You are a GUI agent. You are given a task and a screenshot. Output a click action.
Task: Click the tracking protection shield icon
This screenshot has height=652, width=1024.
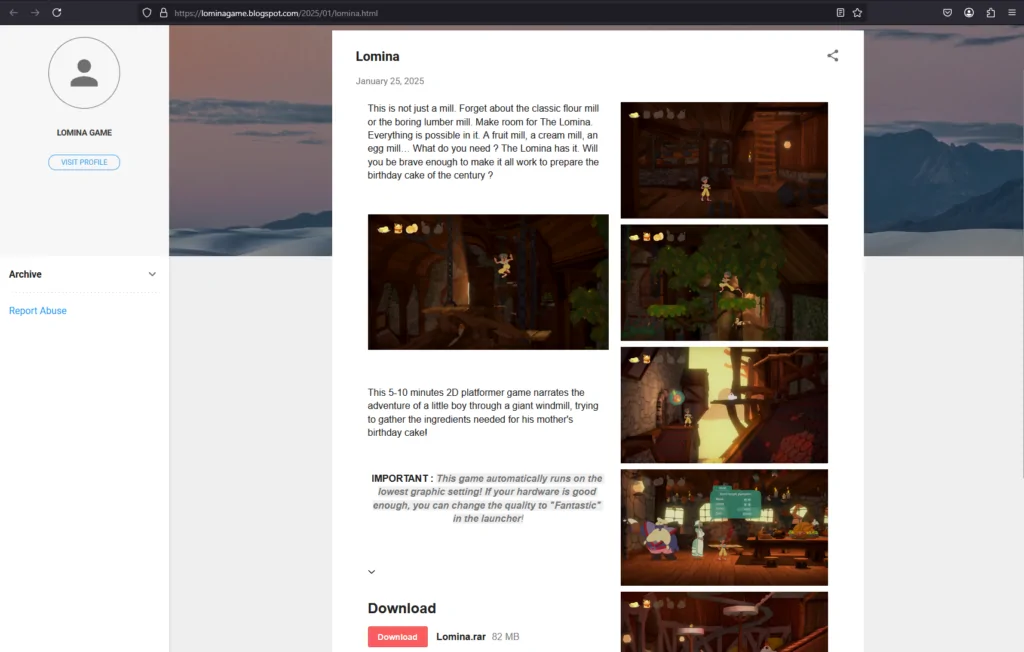click(x=147, y=13)
